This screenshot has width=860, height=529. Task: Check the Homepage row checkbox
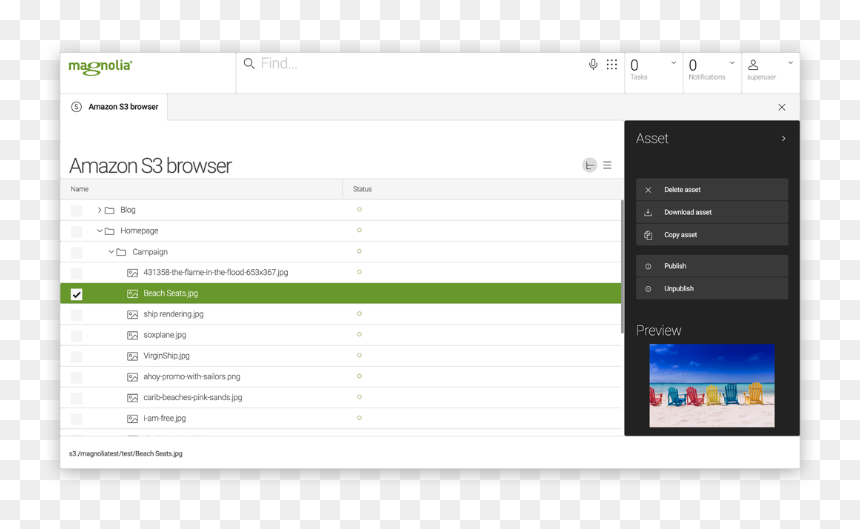point(77,231)
